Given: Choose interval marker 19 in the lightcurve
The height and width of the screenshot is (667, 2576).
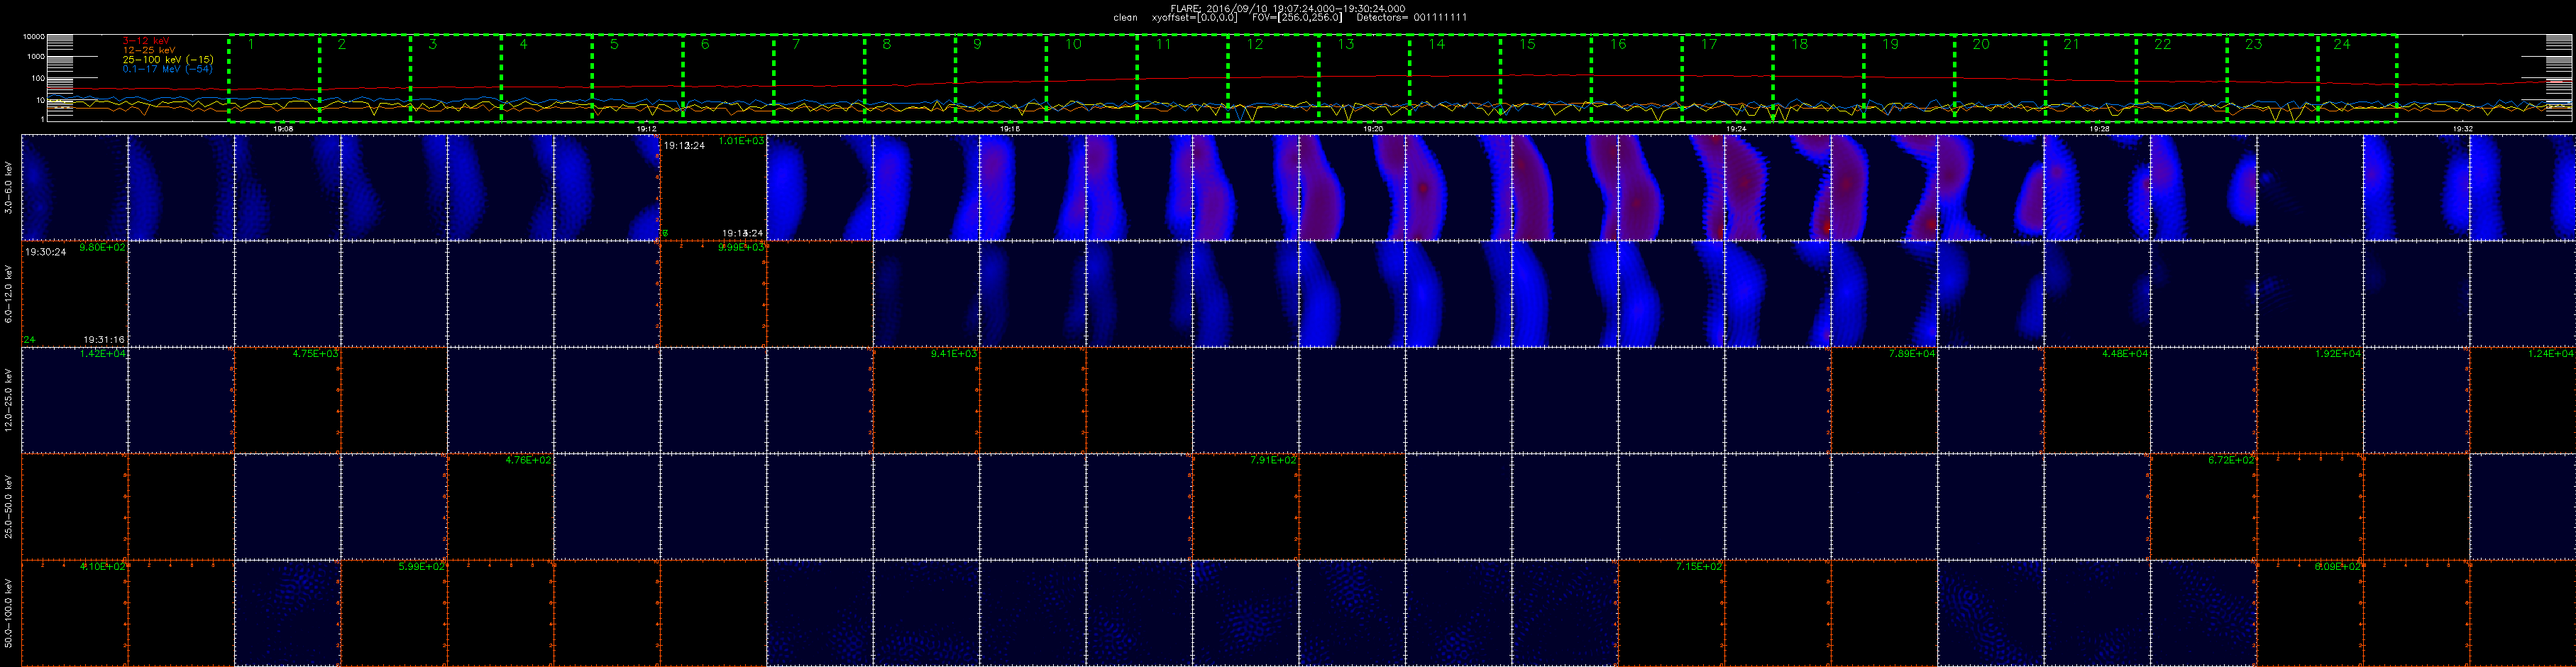Looking at the screenshot, I should 1890,44.
